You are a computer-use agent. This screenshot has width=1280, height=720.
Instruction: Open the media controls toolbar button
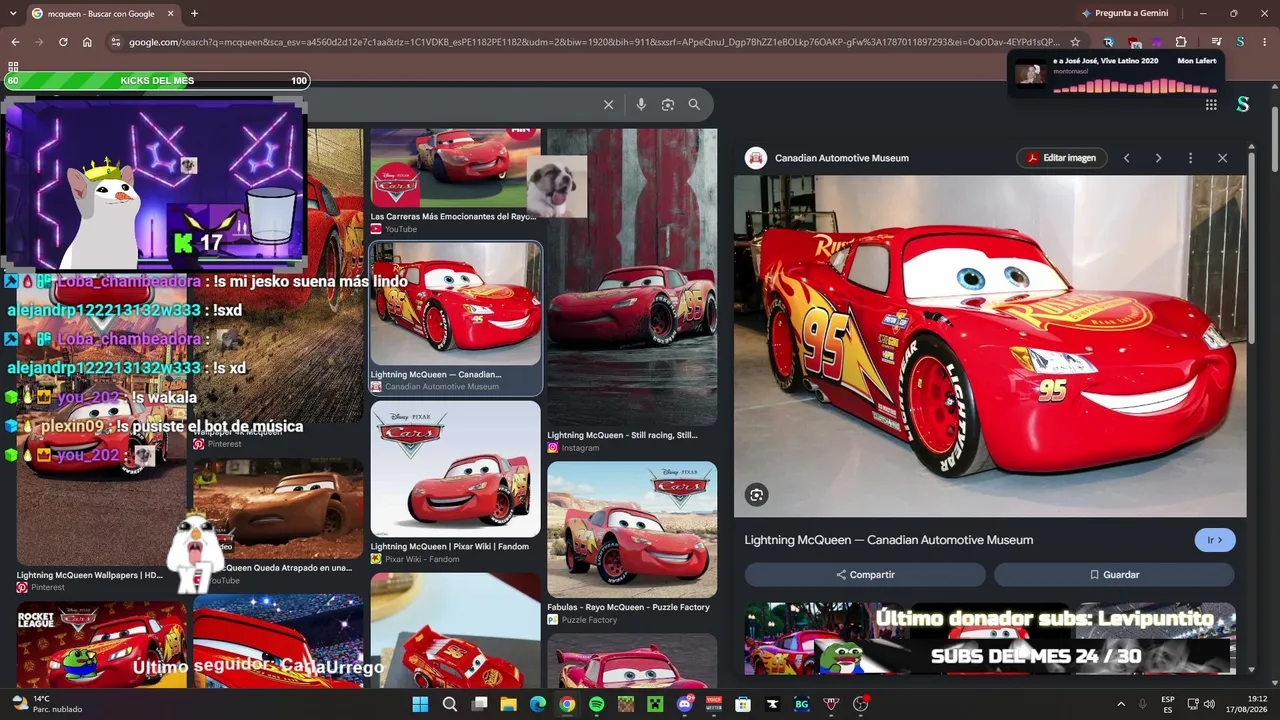point(1216,42)
